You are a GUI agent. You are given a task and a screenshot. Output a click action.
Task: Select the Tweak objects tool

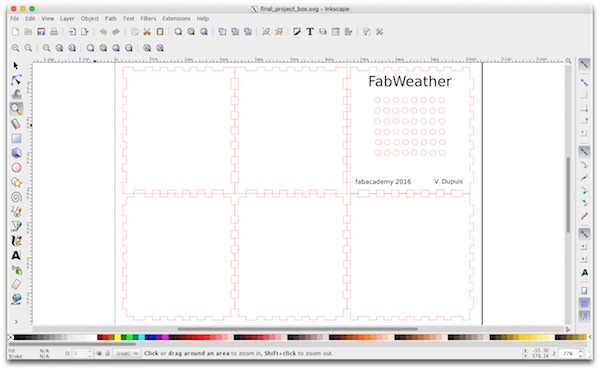16,94
